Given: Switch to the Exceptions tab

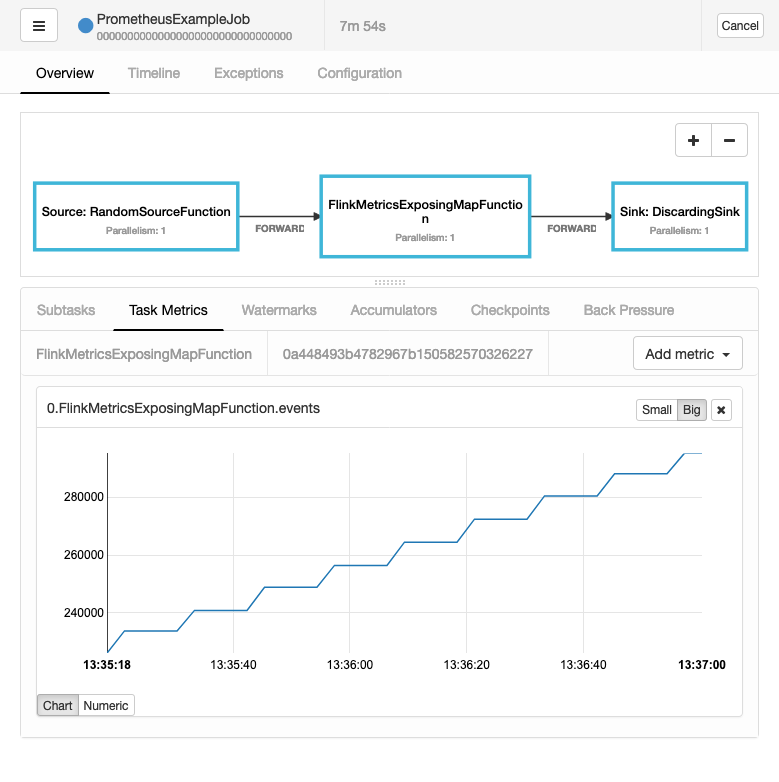Looking at the screenshot, I should click(248, 73).
